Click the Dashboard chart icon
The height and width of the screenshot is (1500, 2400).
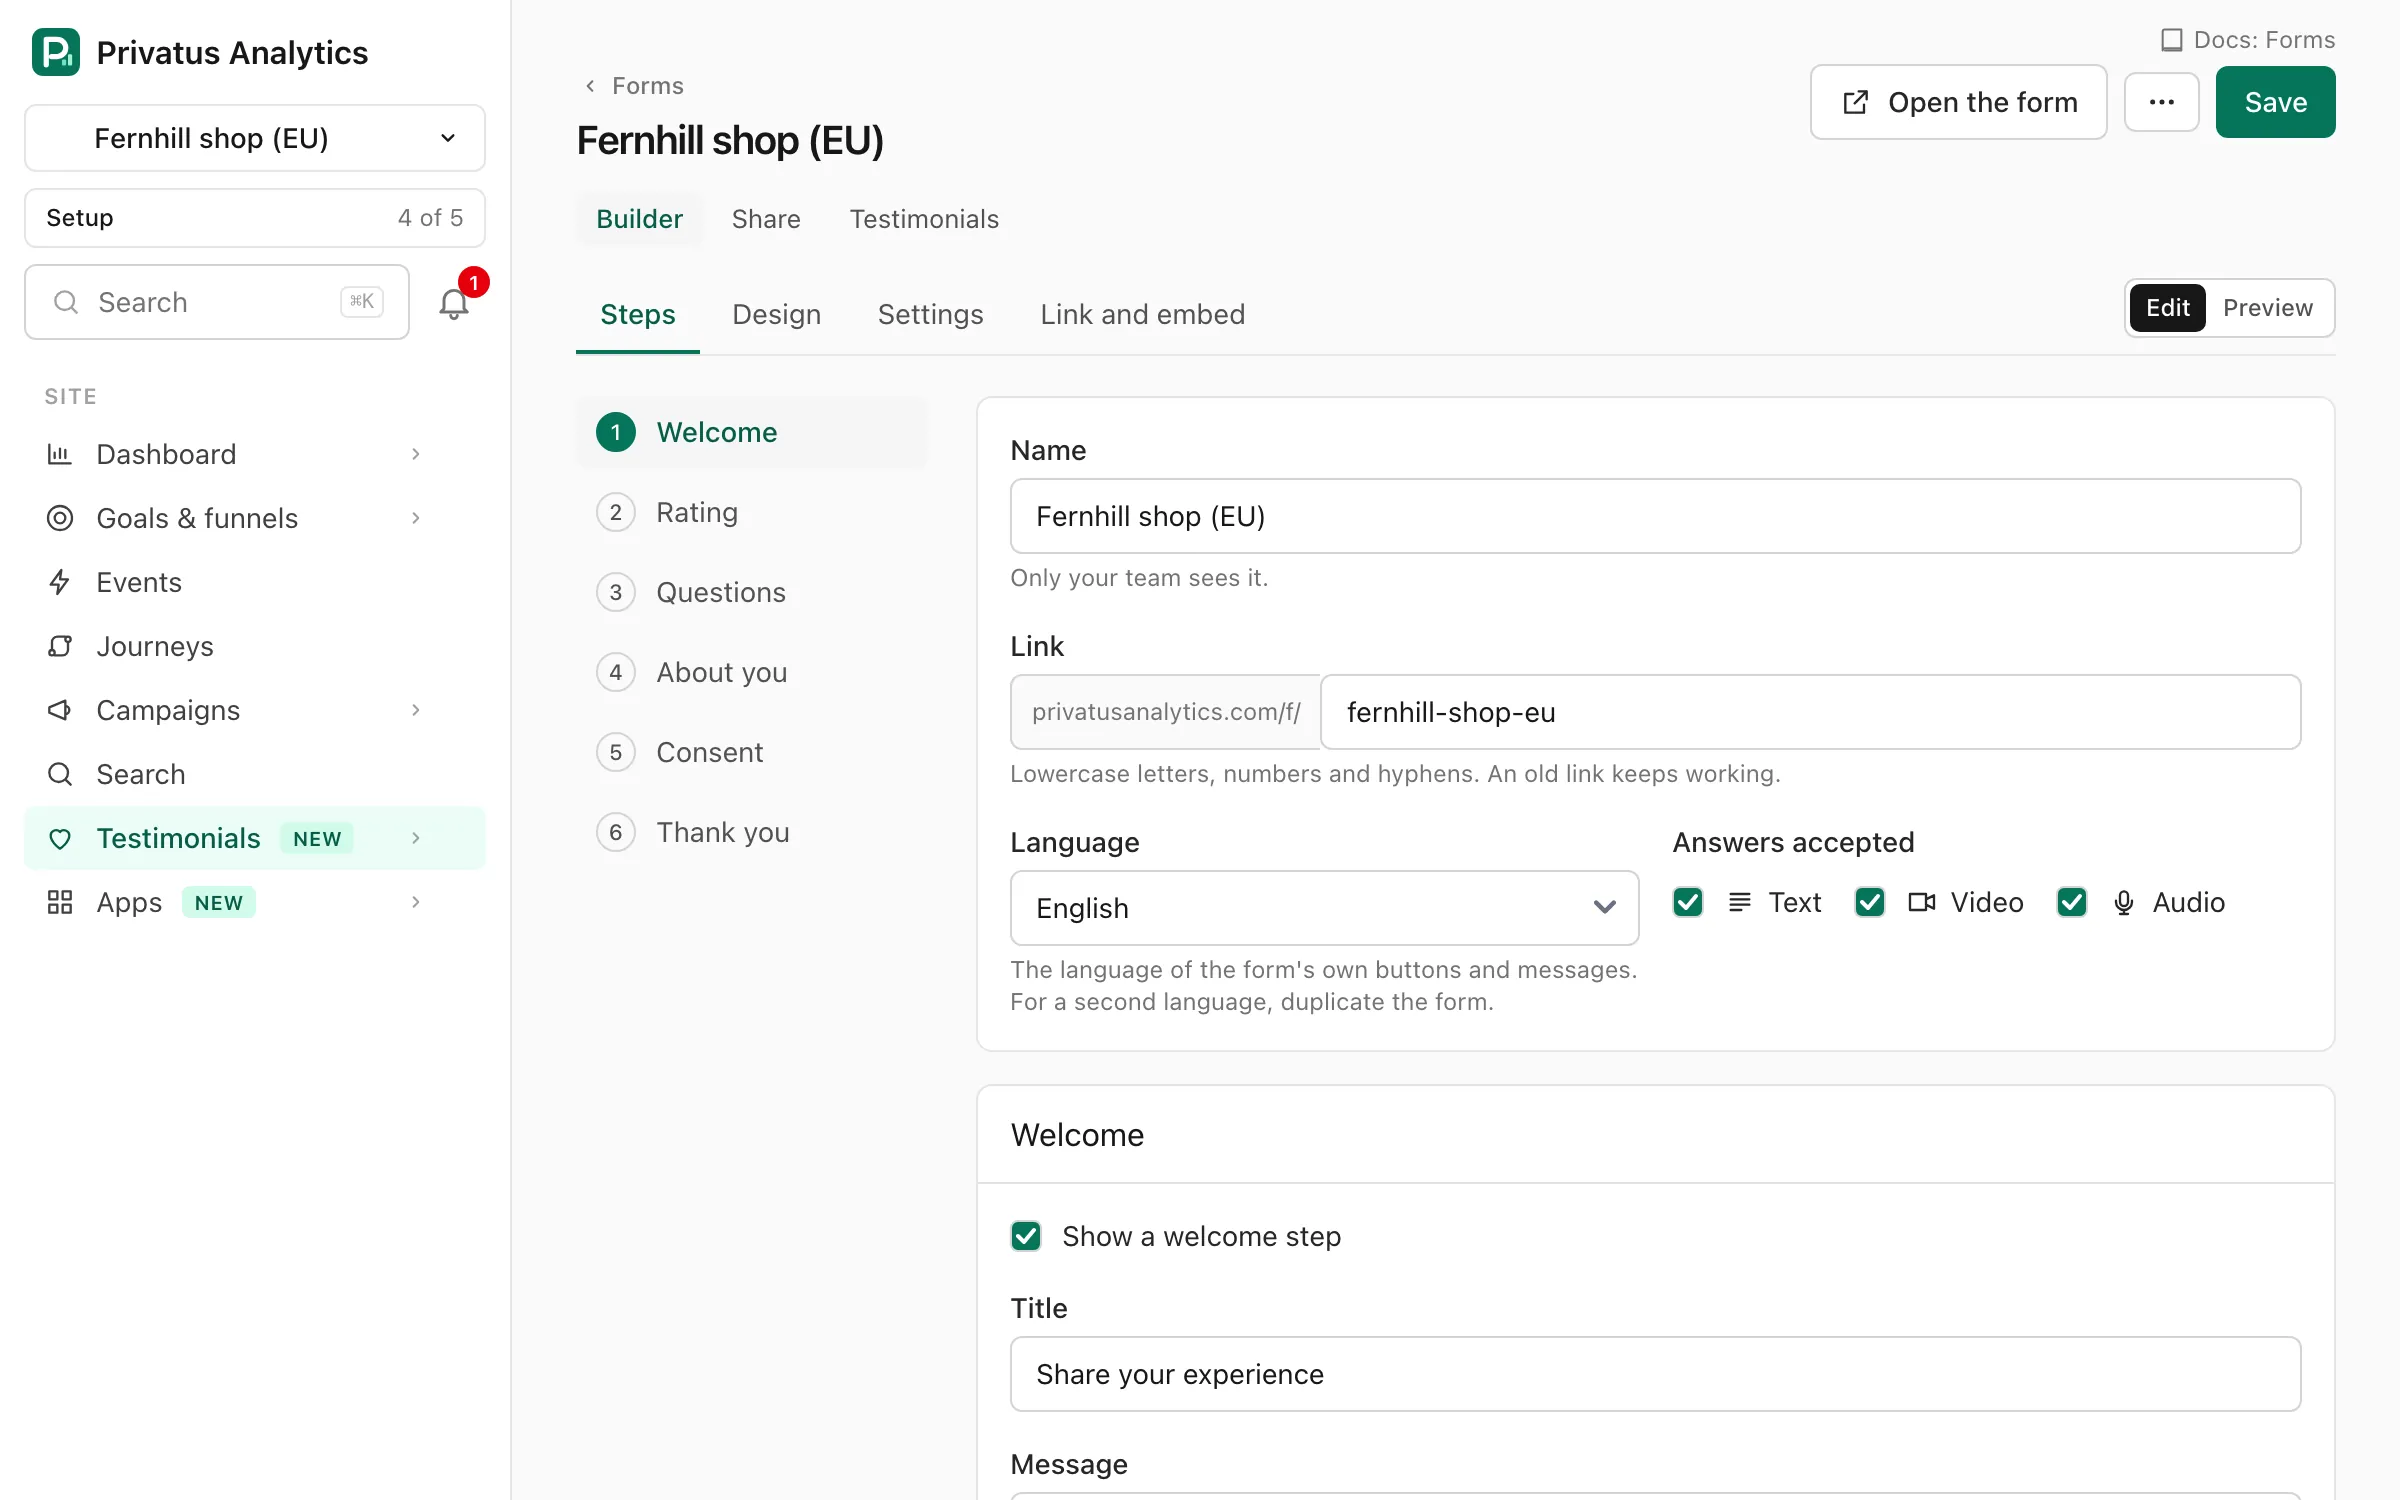(x=60, y=454)
